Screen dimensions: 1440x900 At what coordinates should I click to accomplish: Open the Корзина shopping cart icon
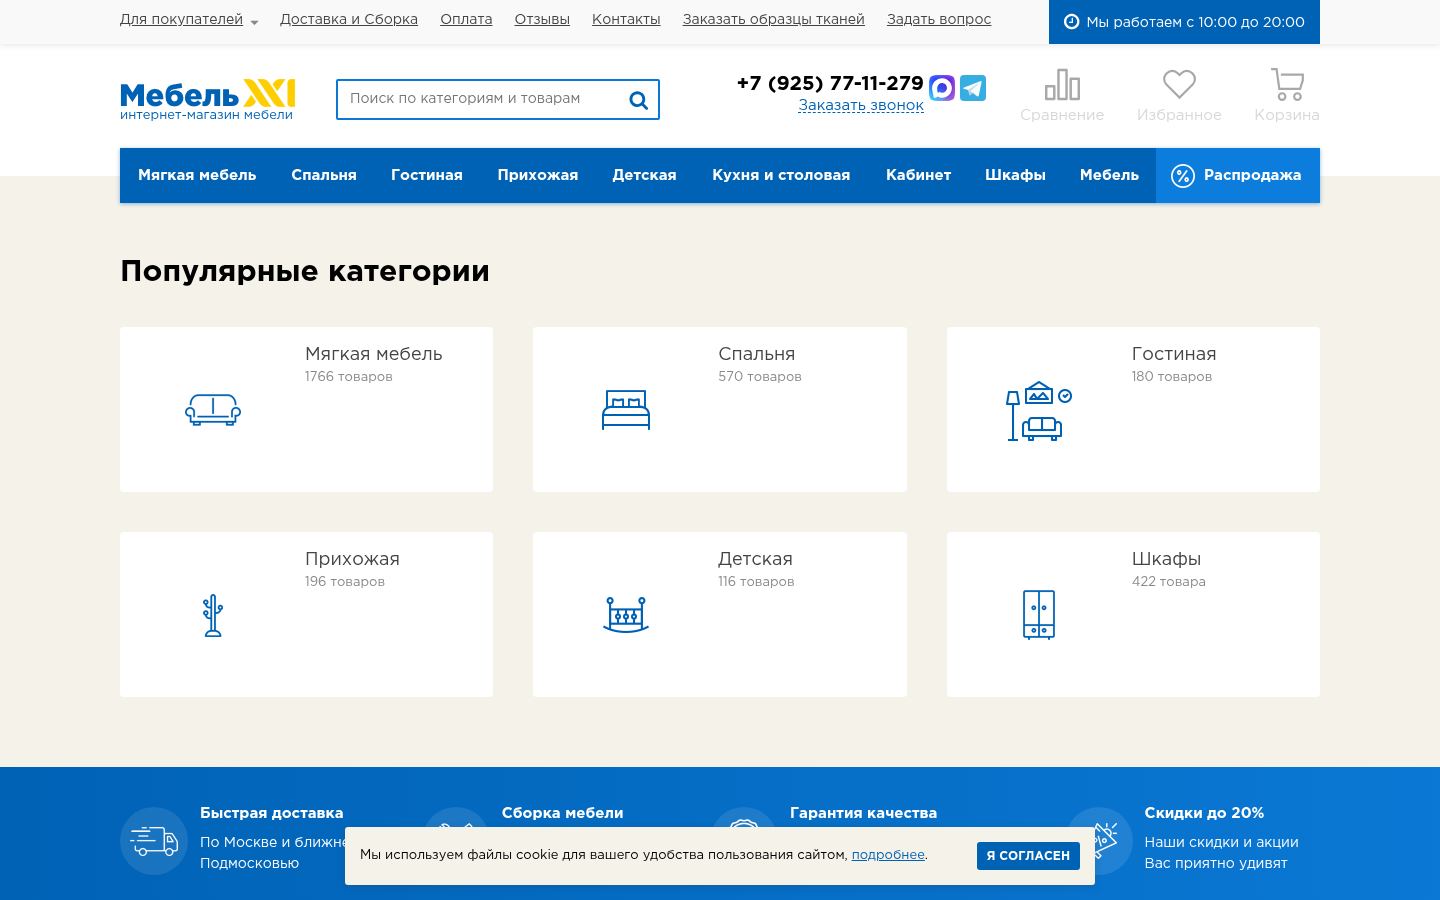click(1287, 85)
